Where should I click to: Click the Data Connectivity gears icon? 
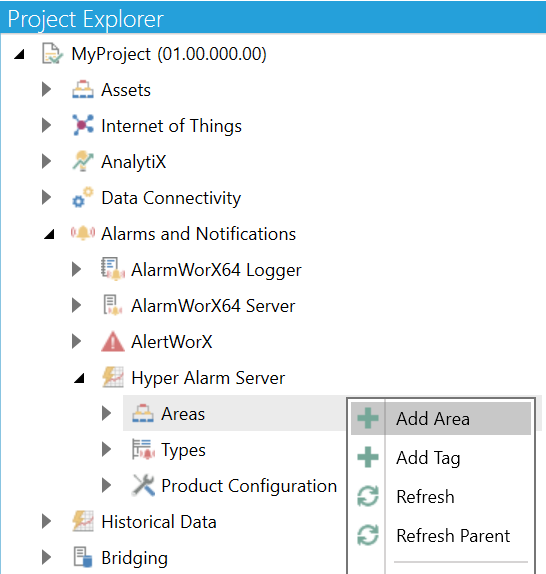(x=83, y=197)
